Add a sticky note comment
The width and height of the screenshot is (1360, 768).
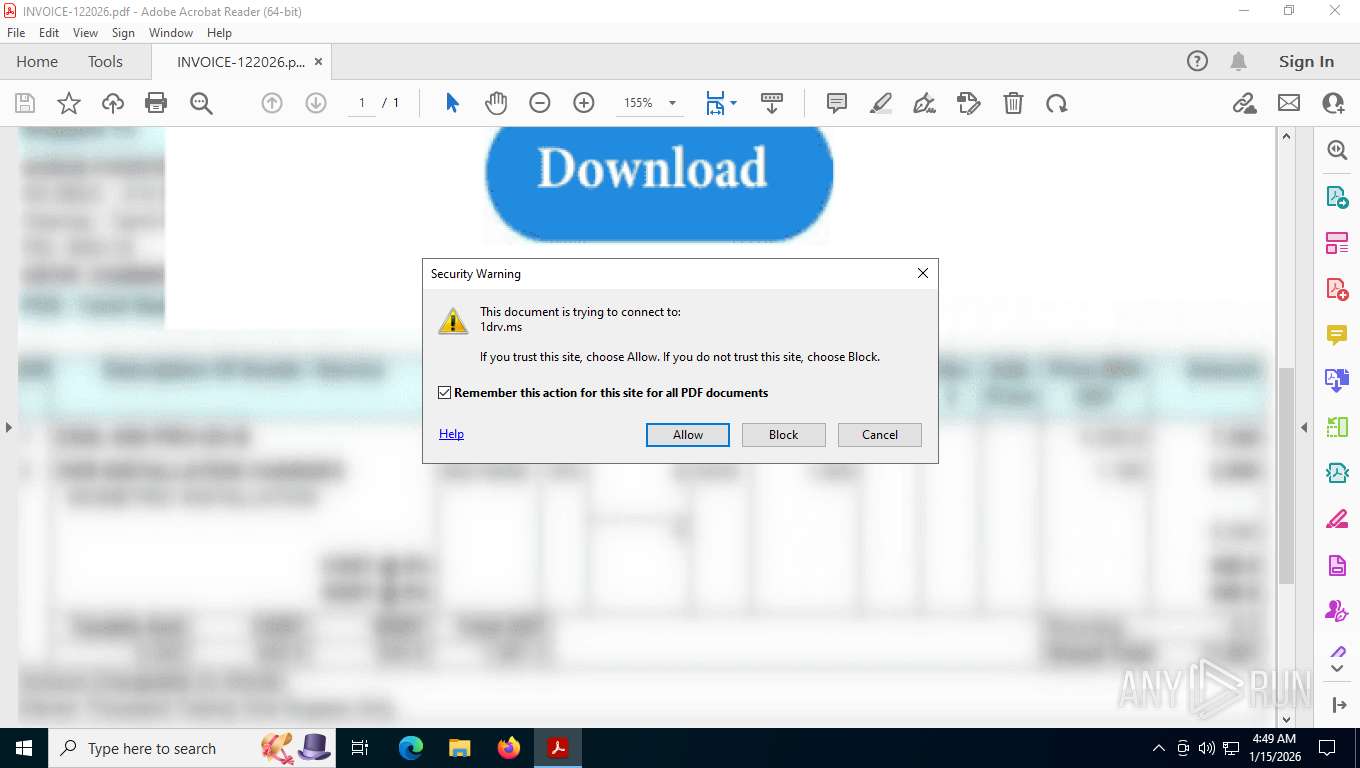(837, 103)
